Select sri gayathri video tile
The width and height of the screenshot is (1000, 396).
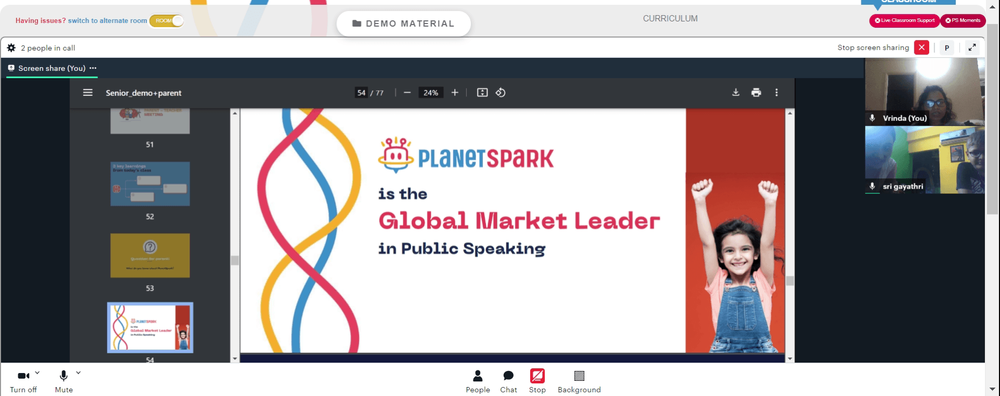pyautogui.click(x=925, y=159)
